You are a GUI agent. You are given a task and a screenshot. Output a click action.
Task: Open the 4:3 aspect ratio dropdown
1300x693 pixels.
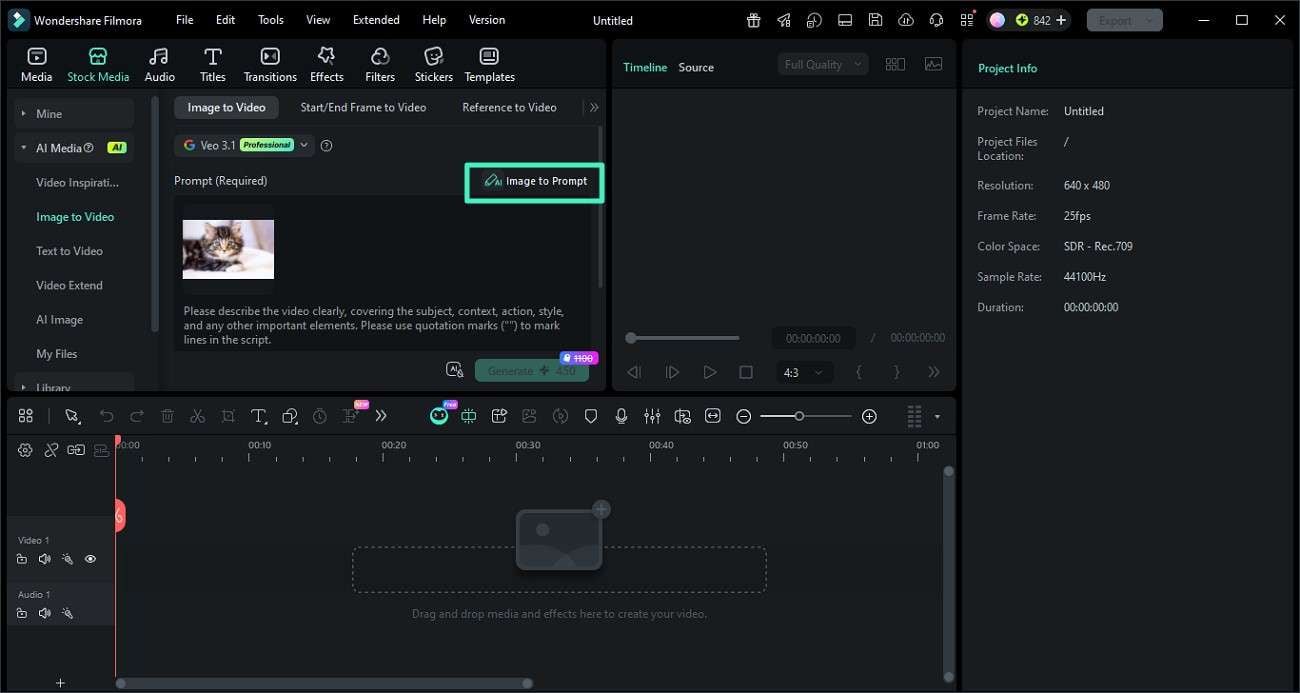[804, 372]
